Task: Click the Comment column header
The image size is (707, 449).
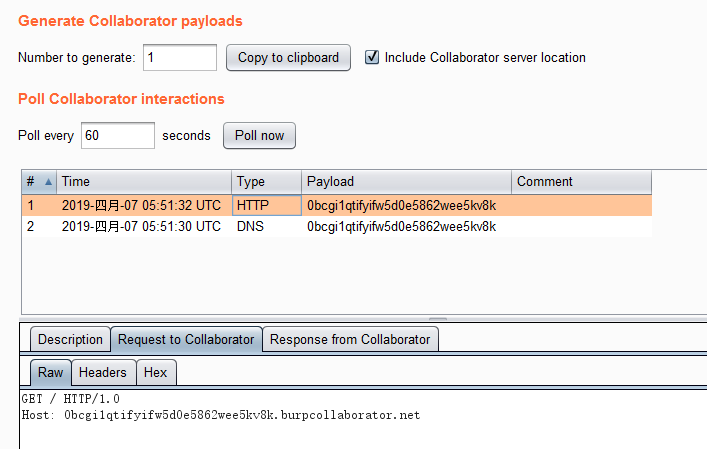Action: coord(580,182)
